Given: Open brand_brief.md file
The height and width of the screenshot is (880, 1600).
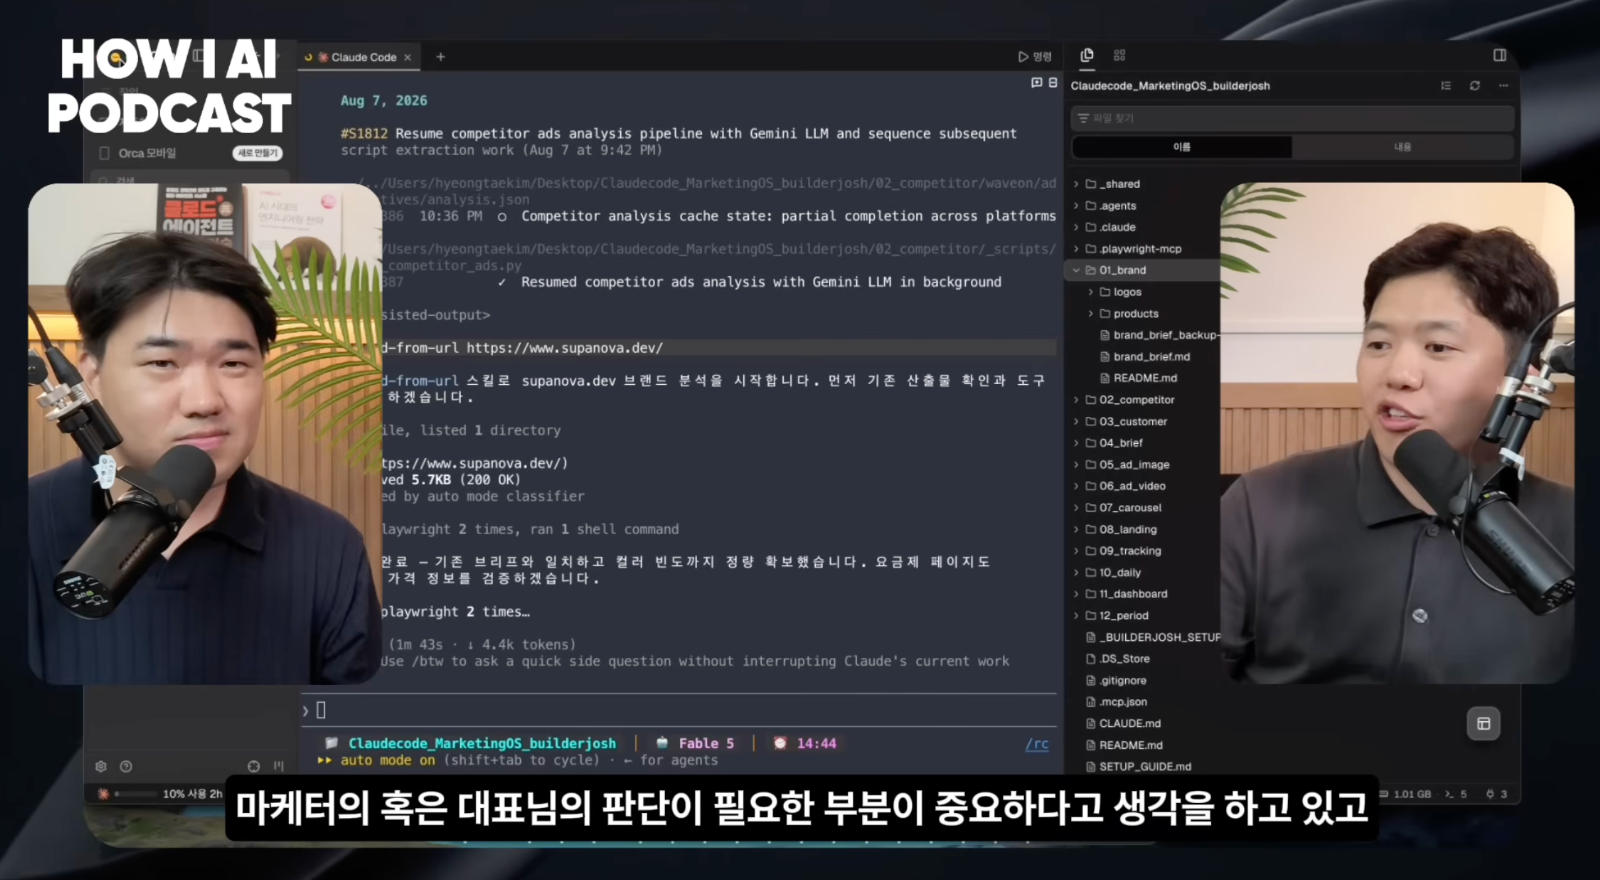Looking at the screenshot, I should (1151, 357).
